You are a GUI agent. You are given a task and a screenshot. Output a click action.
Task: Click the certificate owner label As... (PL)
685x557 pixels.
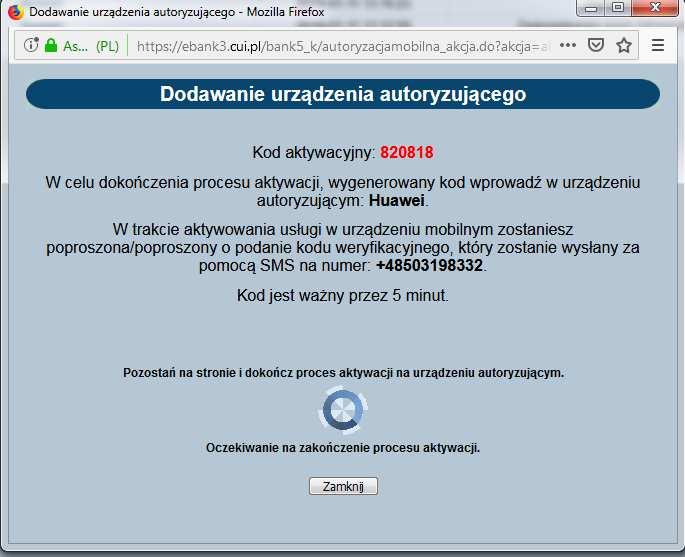point(91,46)
